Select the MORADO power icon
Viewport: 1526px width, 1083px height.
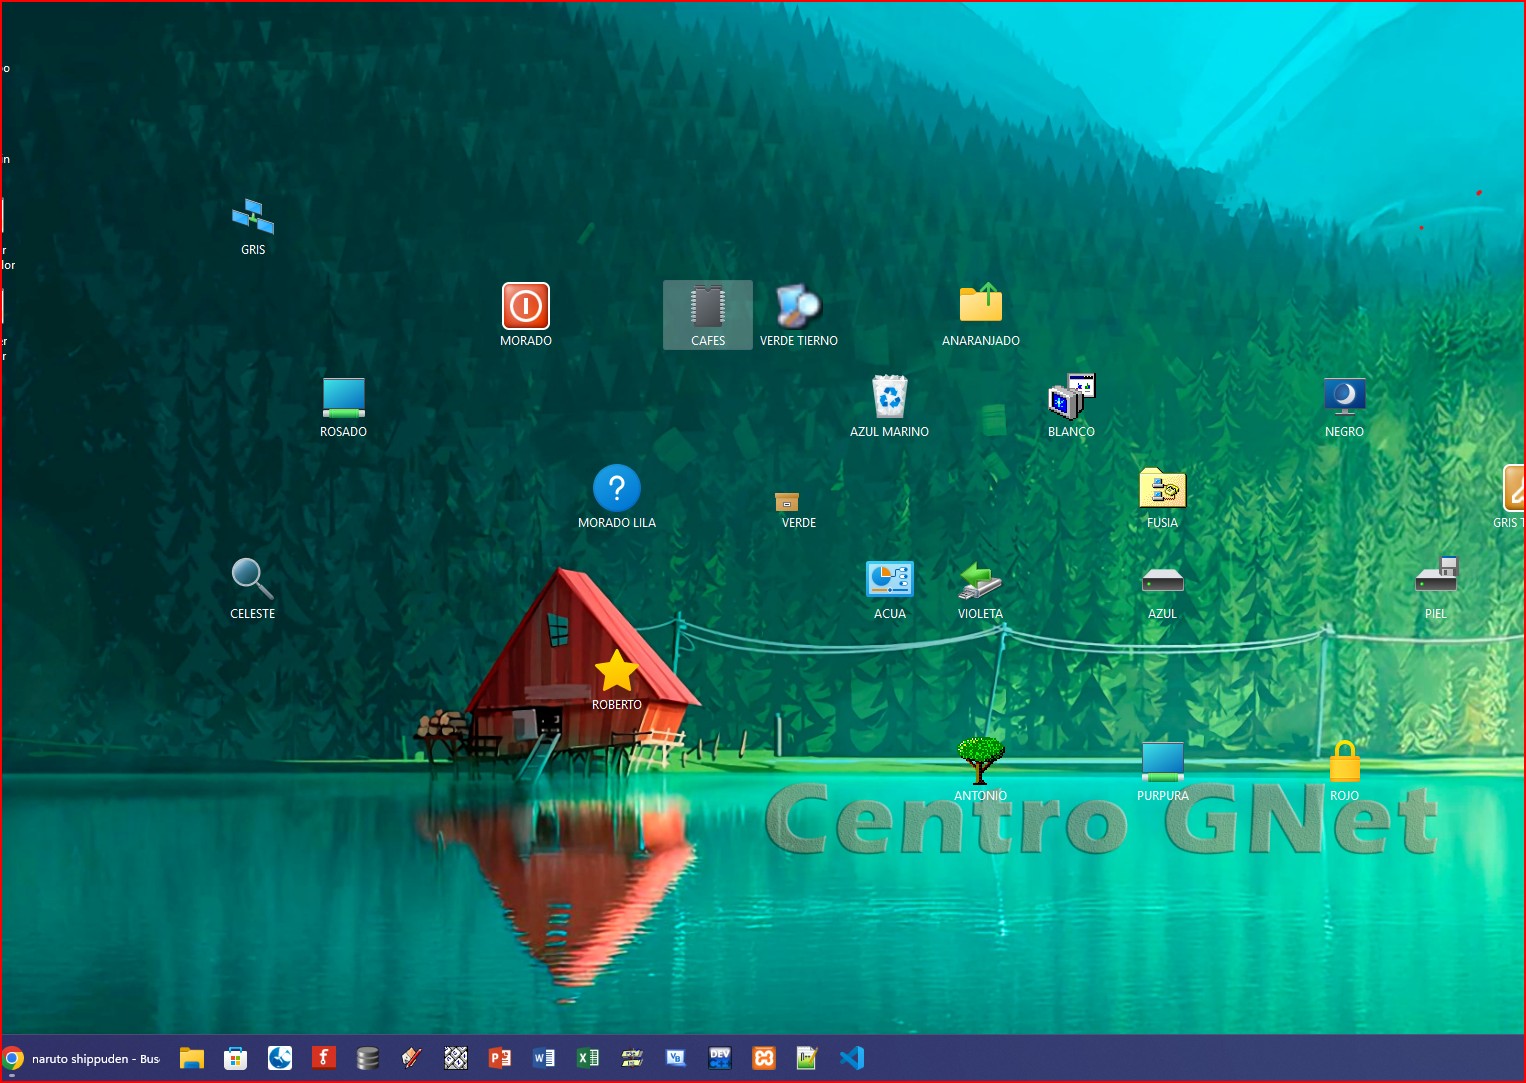pyautogui.click(x=525, y=307)
